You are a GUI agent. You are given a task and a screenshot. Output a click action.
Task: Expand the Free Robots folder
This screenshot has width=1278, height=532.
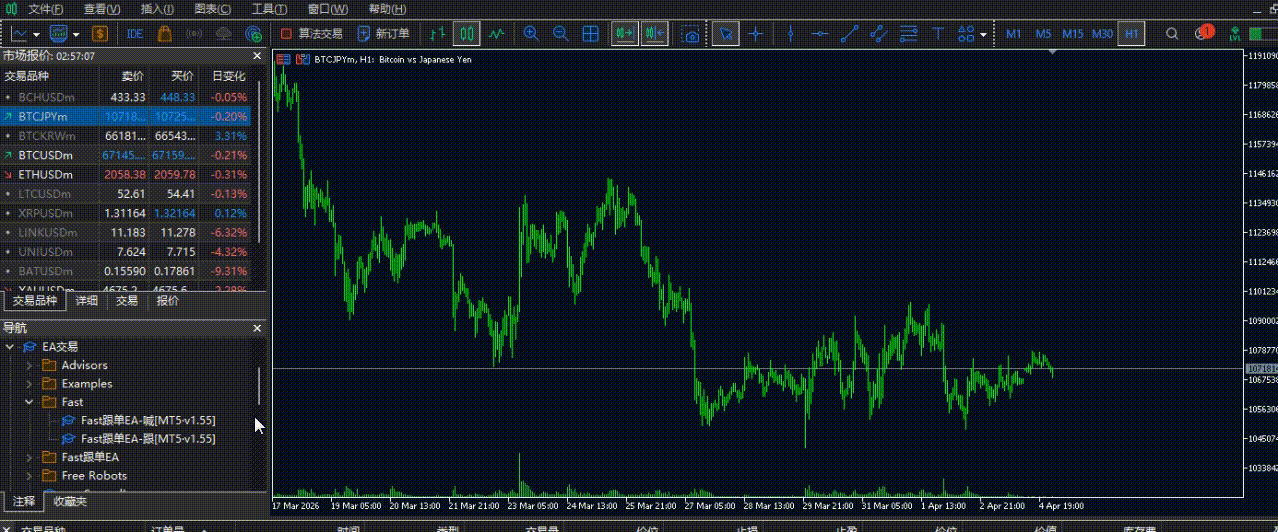pyautogui.click(x=28, y=475)
